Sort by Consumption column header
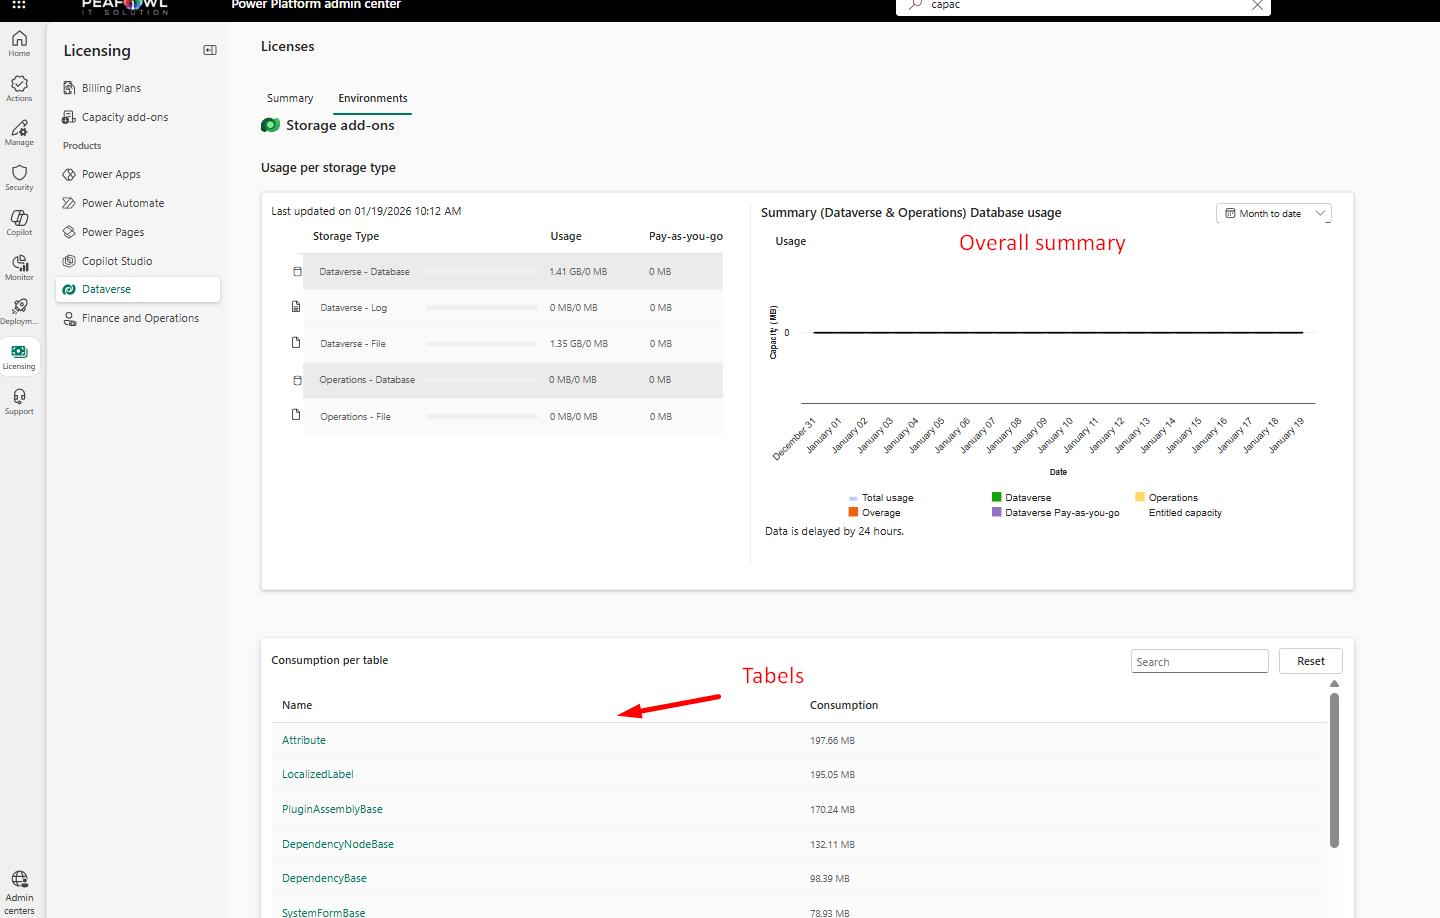 [844, 705]
